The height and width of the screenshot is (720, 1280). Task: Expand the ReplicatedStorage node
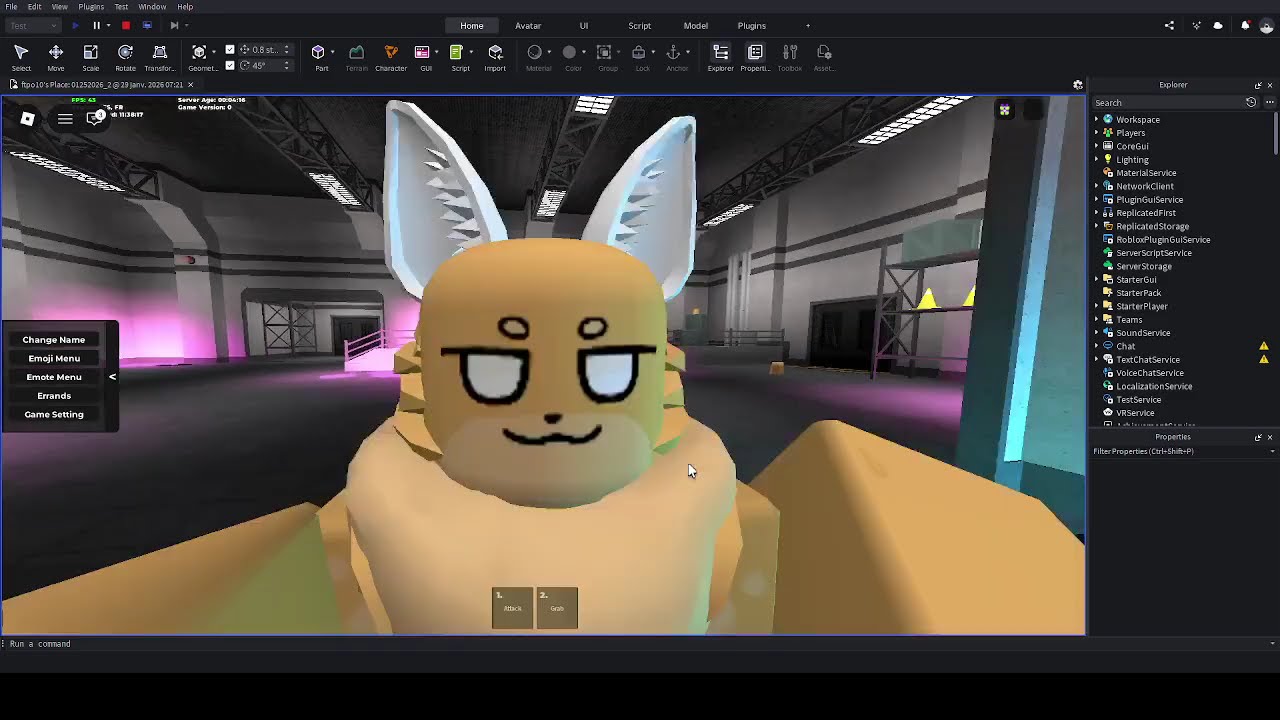click(1096, 226)
